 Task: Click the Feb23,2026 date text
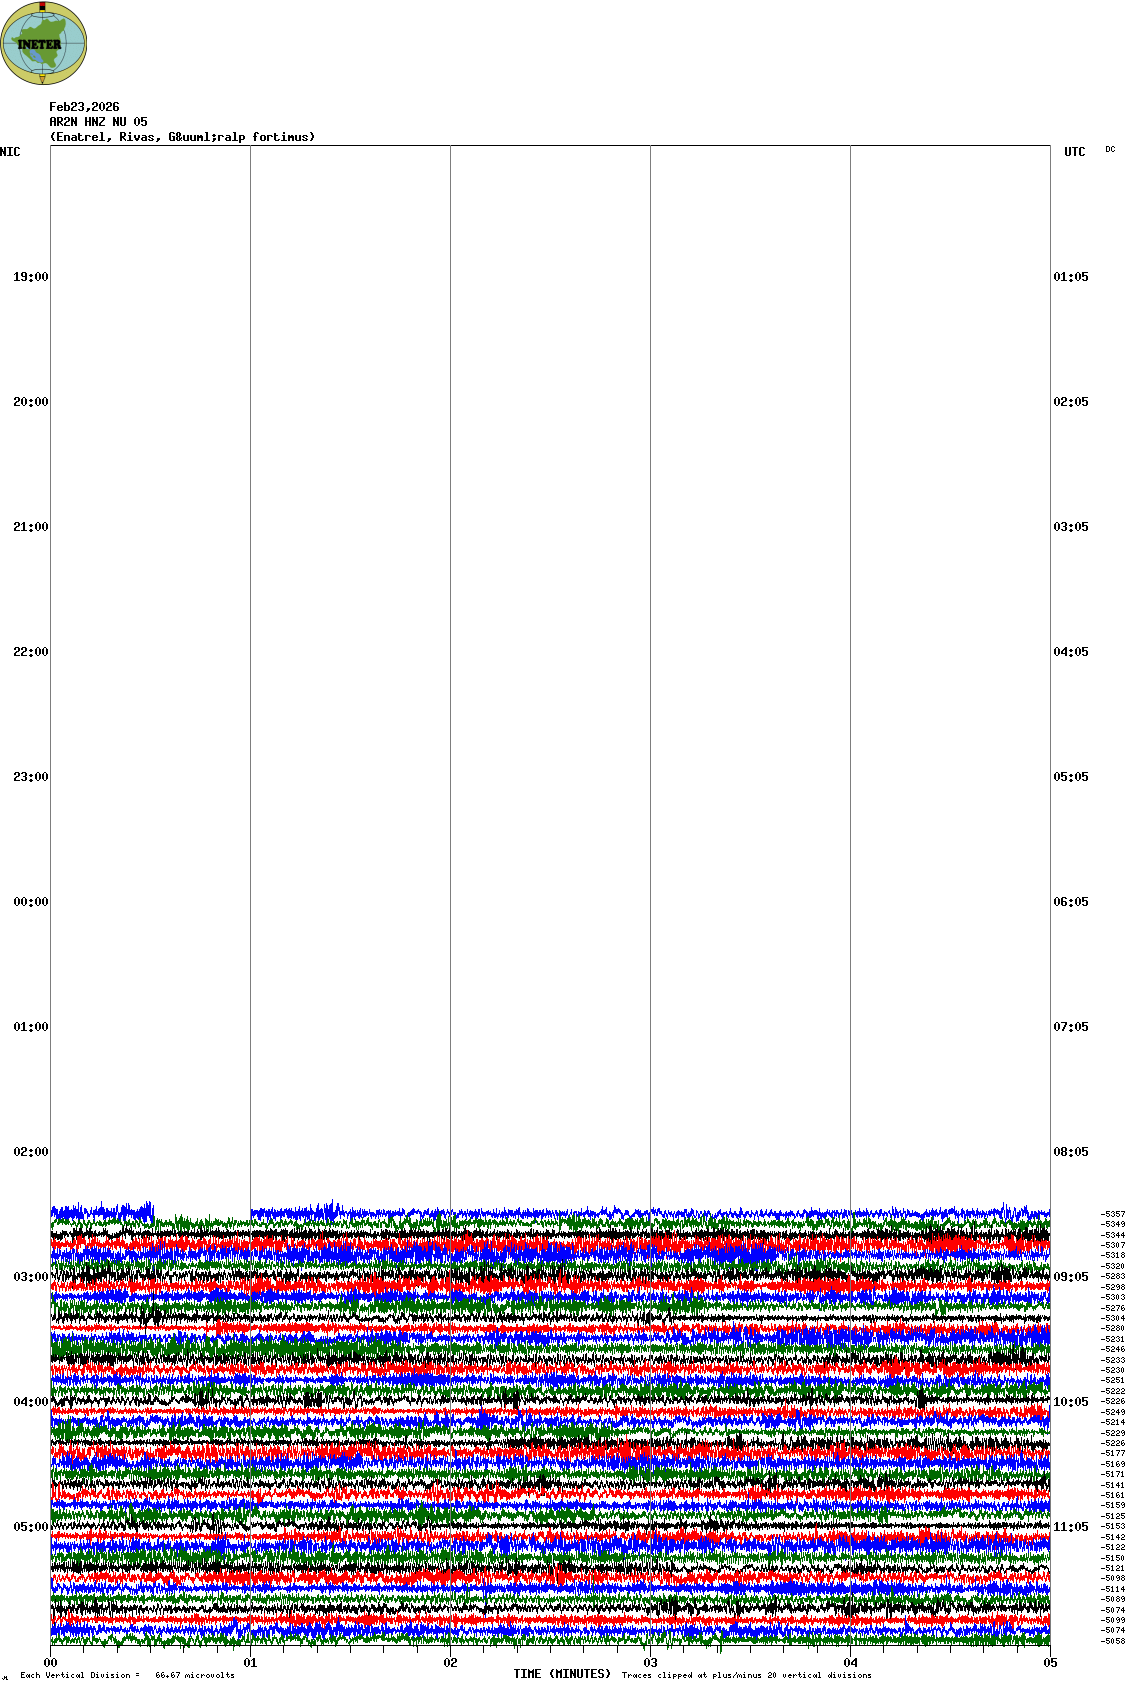point(84,107)
